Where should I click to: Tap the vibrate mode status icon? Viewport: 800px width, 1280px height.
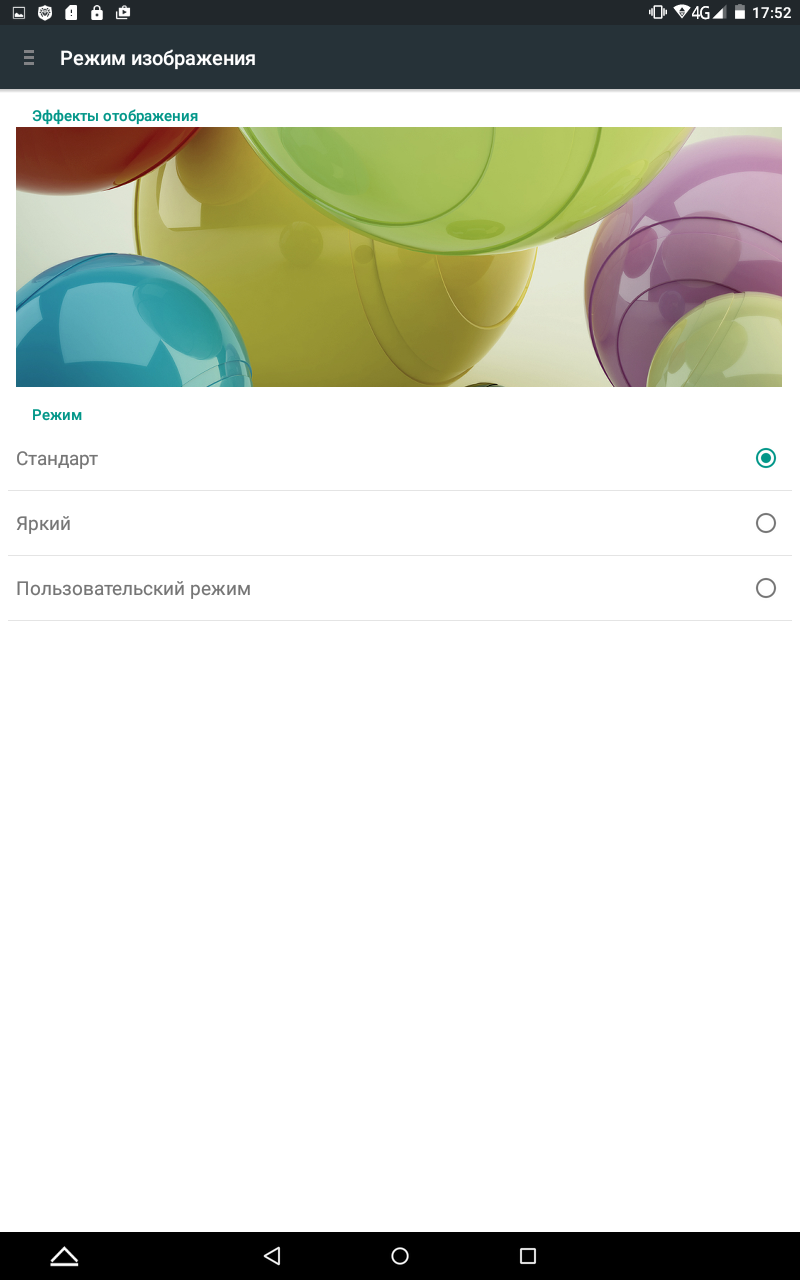click(658, 13)
